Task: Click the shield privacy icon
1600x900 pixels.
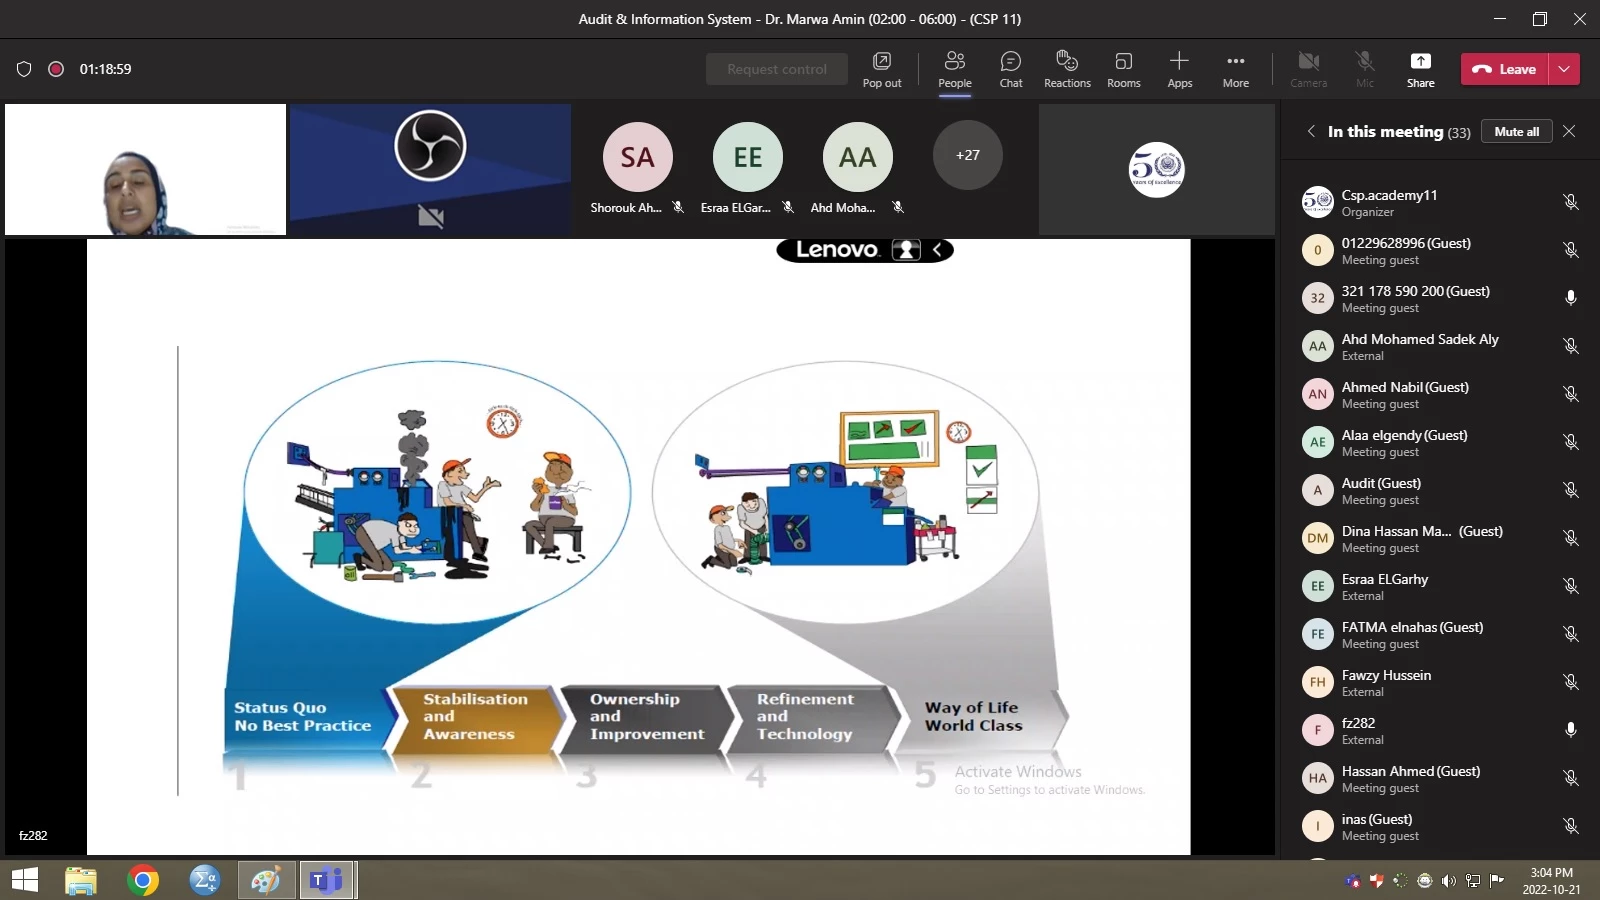Action: pos(24,69)
